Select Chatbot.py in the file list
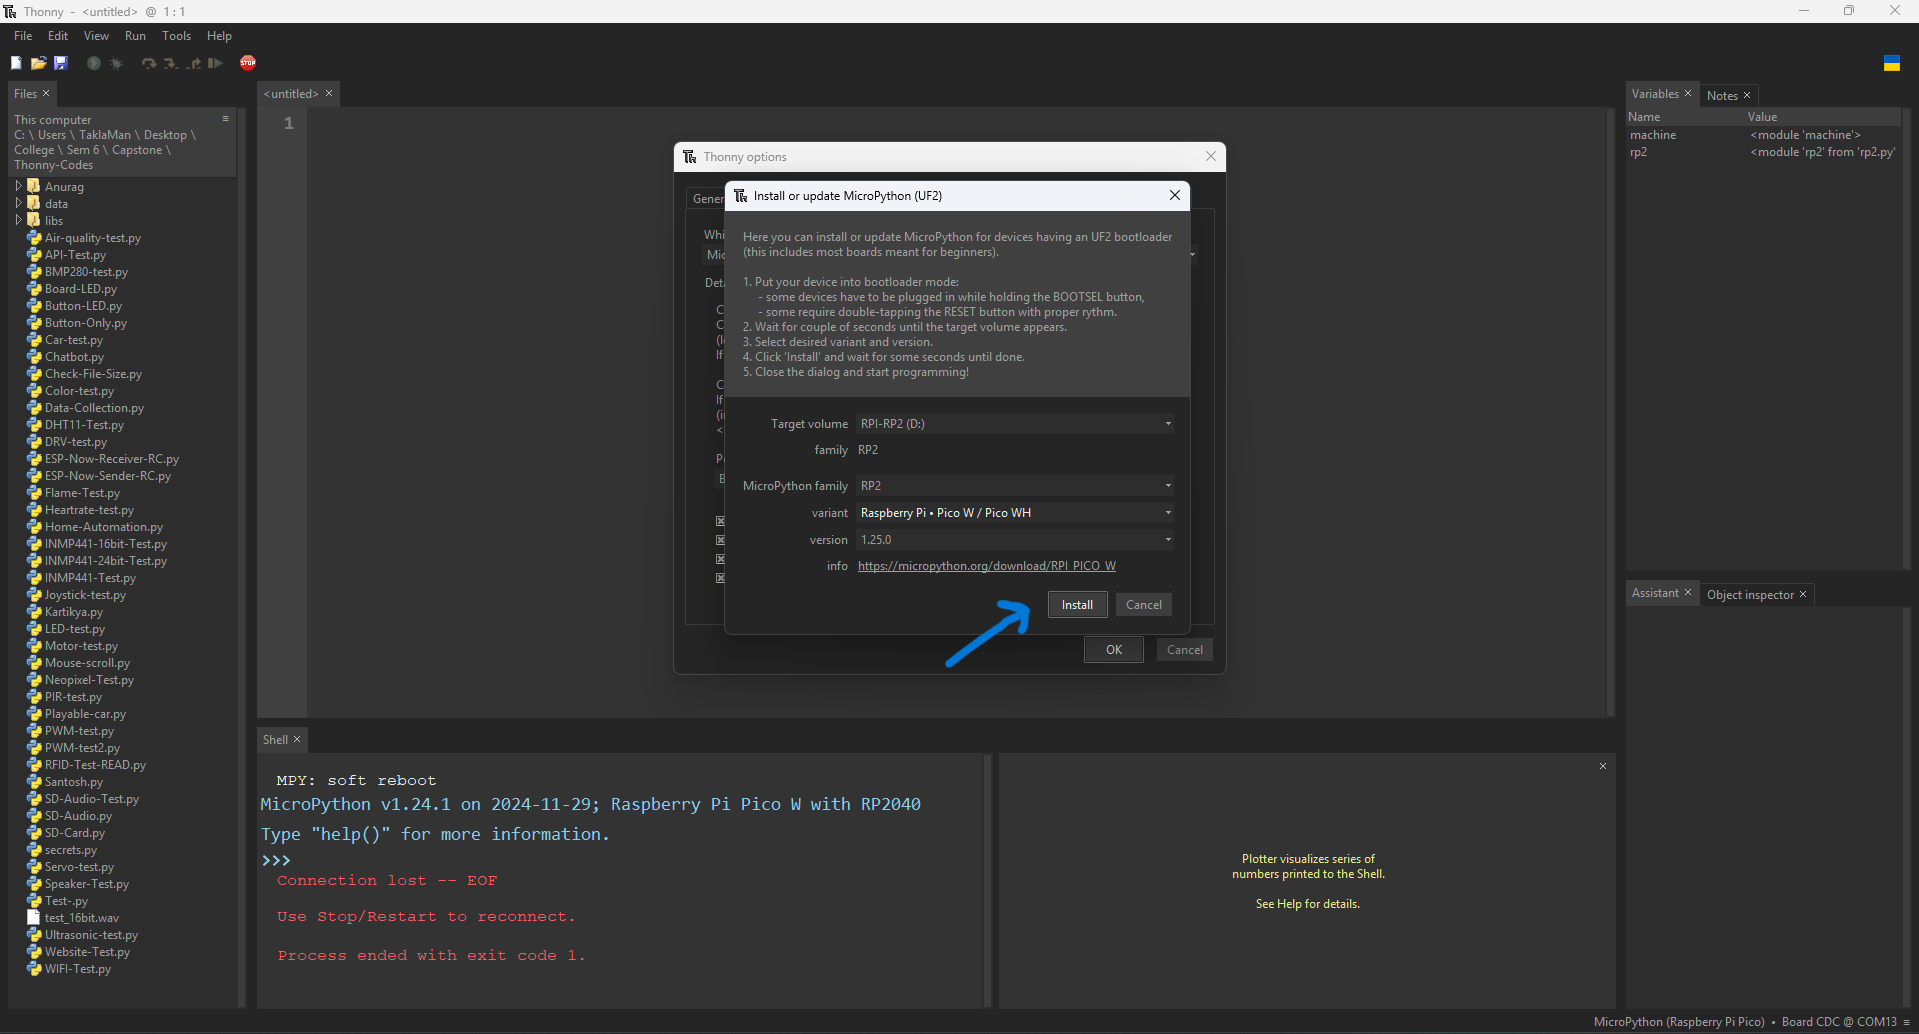This screenshot has height=1034, width=1919. coord(74,357)
